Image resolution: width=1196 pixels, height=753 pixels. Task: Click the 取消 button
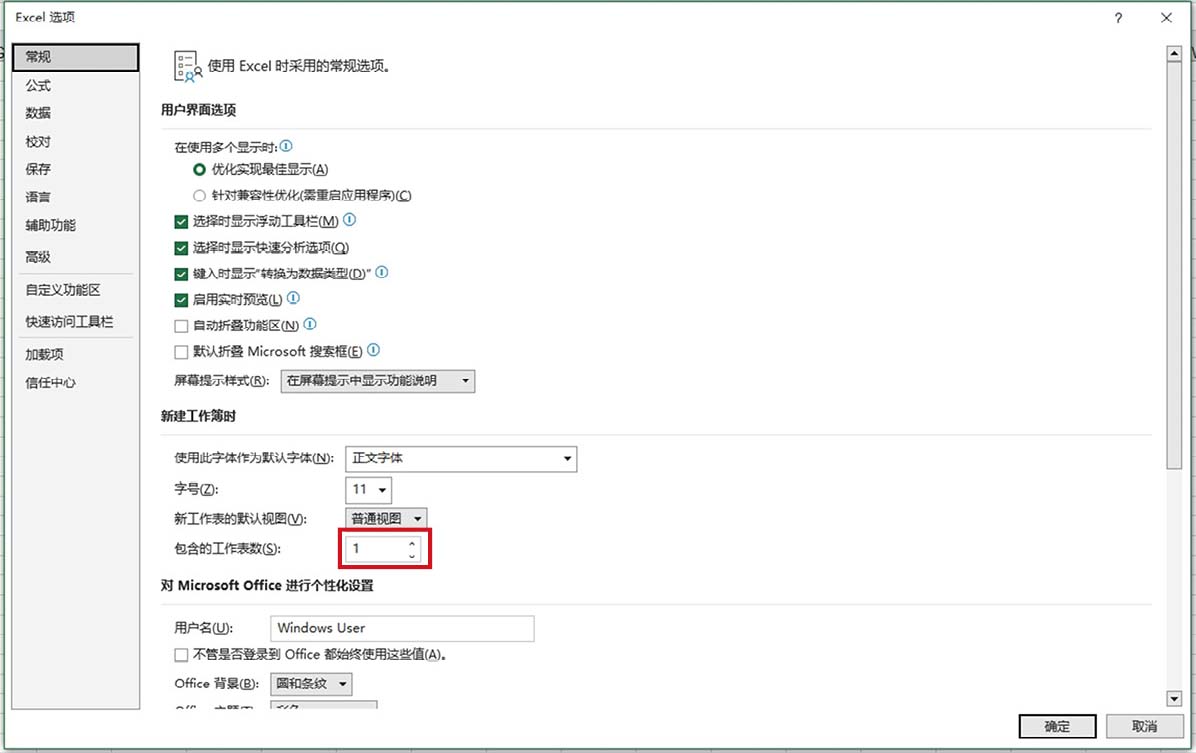click(x=1144, y=726)
